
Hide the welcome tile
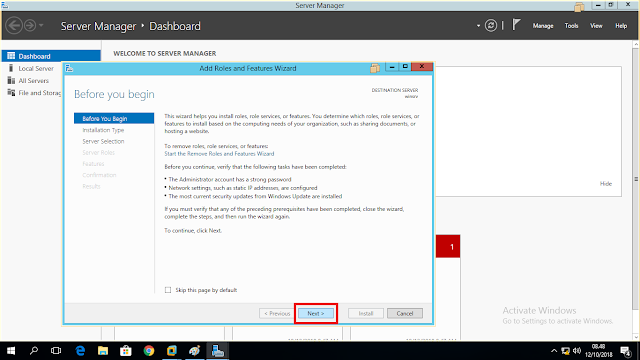click(x=606, y=184)
